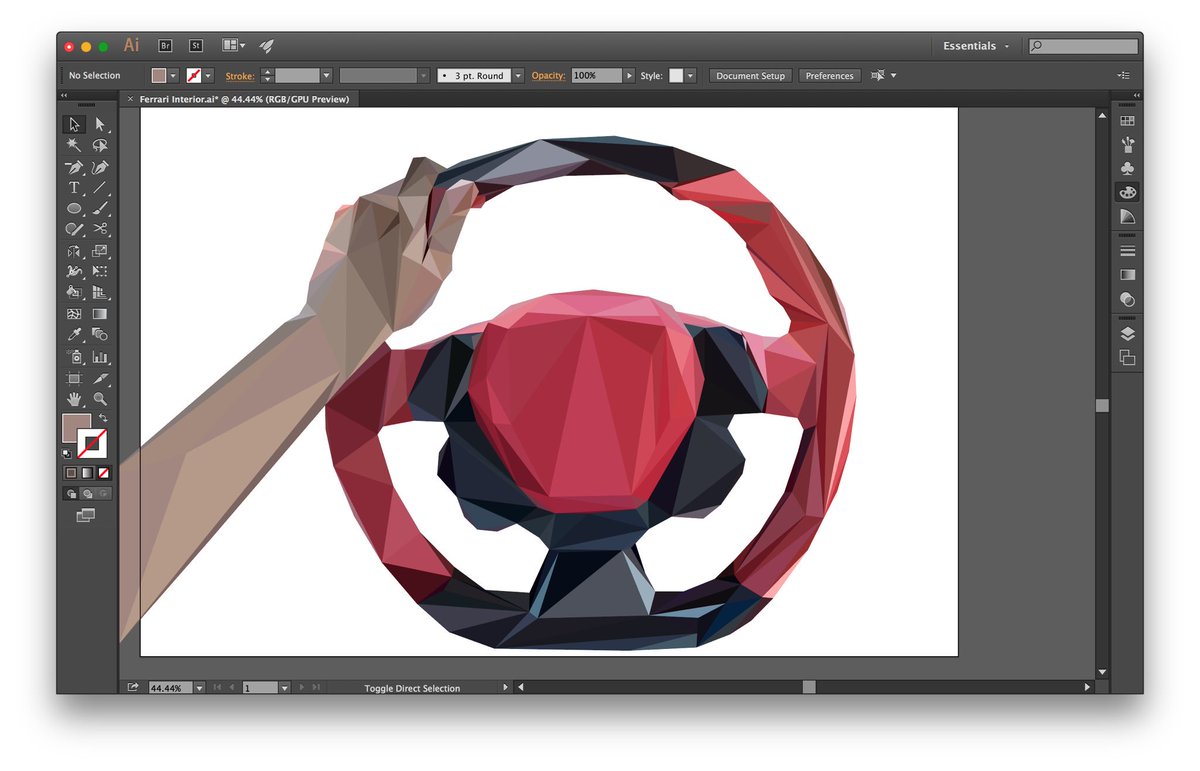Select the Selection tool arrow
Viewport: 1200px width, 771px height.
(x=74, y=124)
